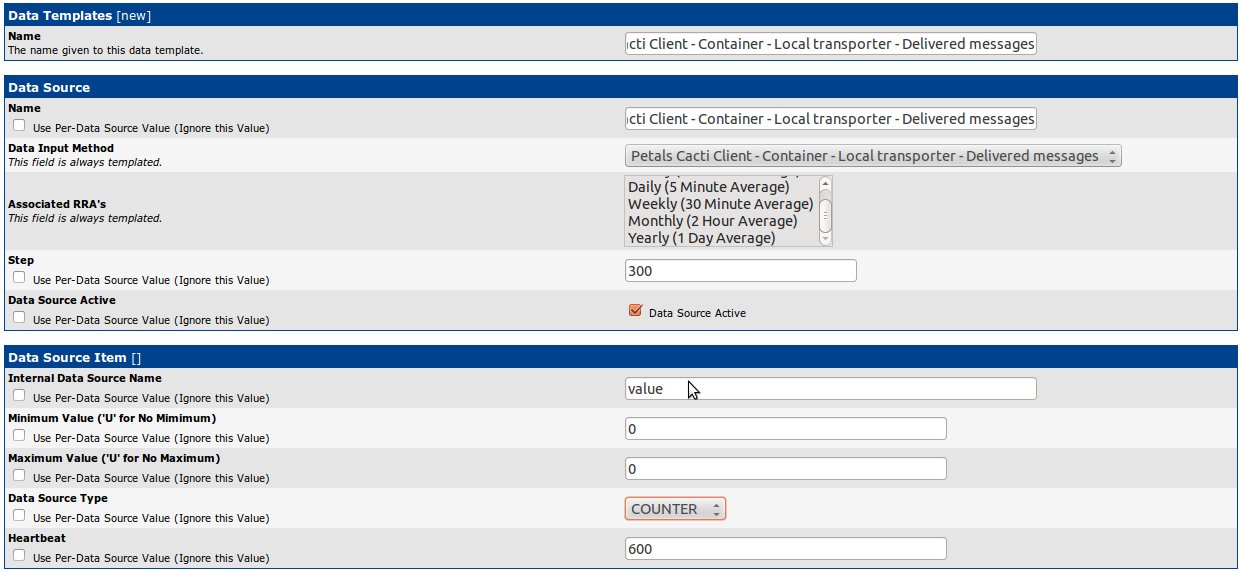Click the Data Source Name text field
The height and width of the screenshot is (572, 1241).
[830, 119]
